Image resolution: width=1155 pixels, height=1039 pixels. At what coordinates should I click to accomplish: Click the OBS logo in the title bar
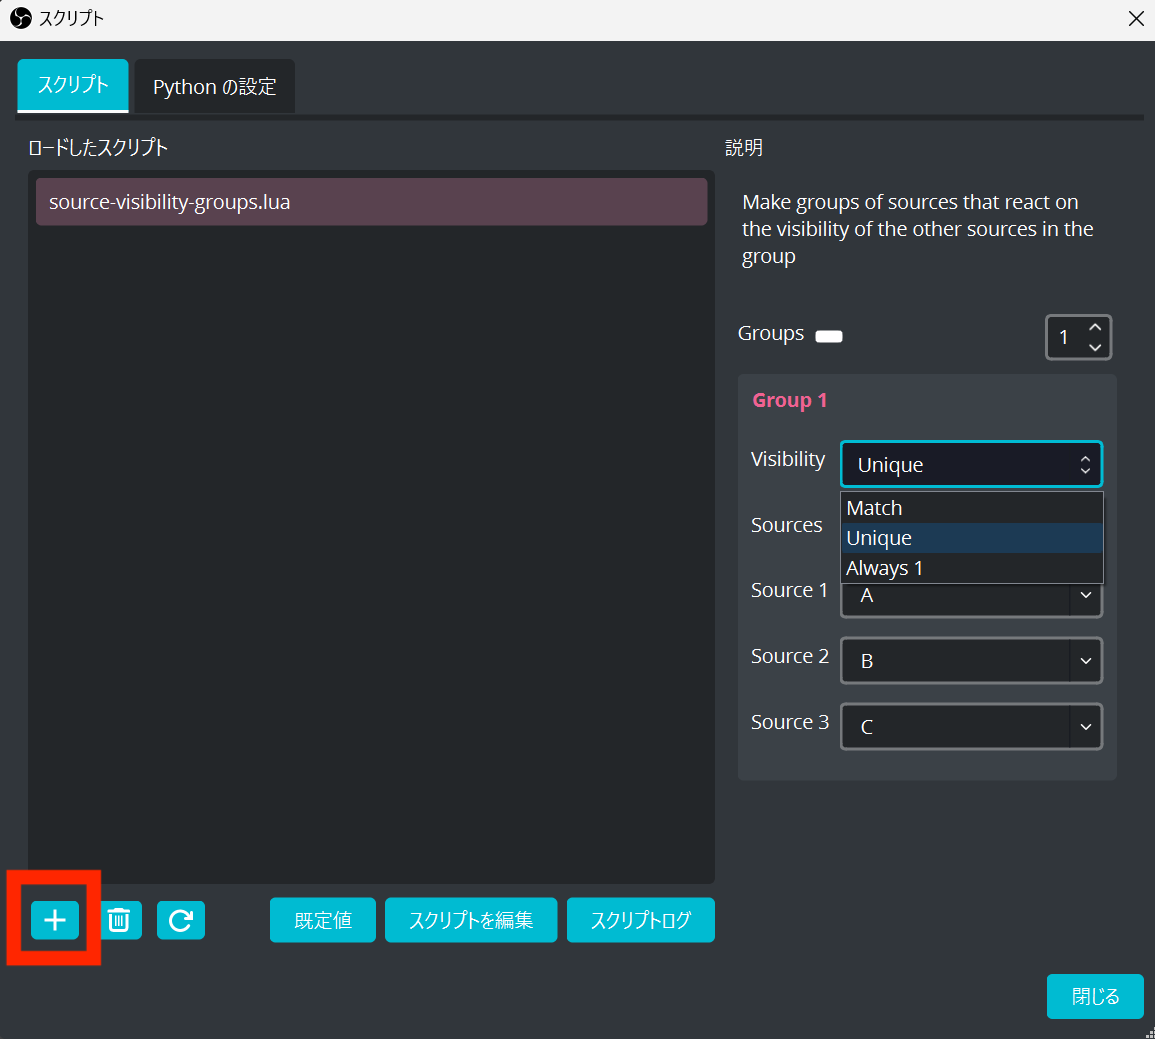click(20, 18)
